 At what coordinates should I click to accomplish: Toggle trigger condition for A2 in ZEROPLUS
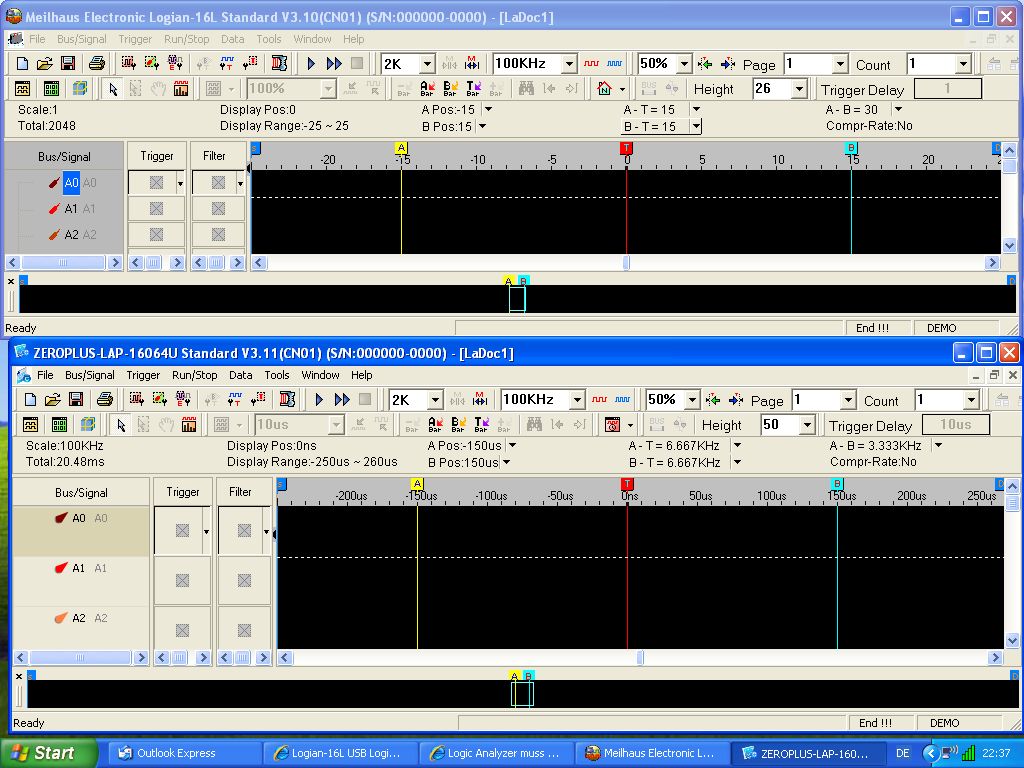(x=182, y=630)
